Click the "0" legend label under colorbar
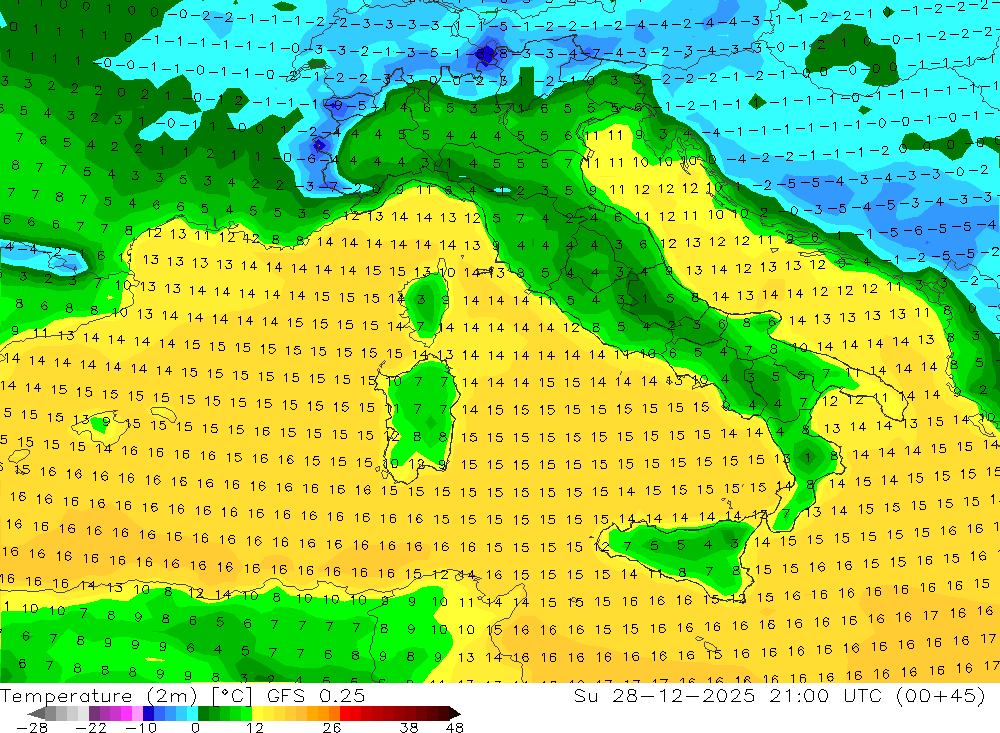The height and width of the screenshot is (733, 1000). [x=196, y=728]
